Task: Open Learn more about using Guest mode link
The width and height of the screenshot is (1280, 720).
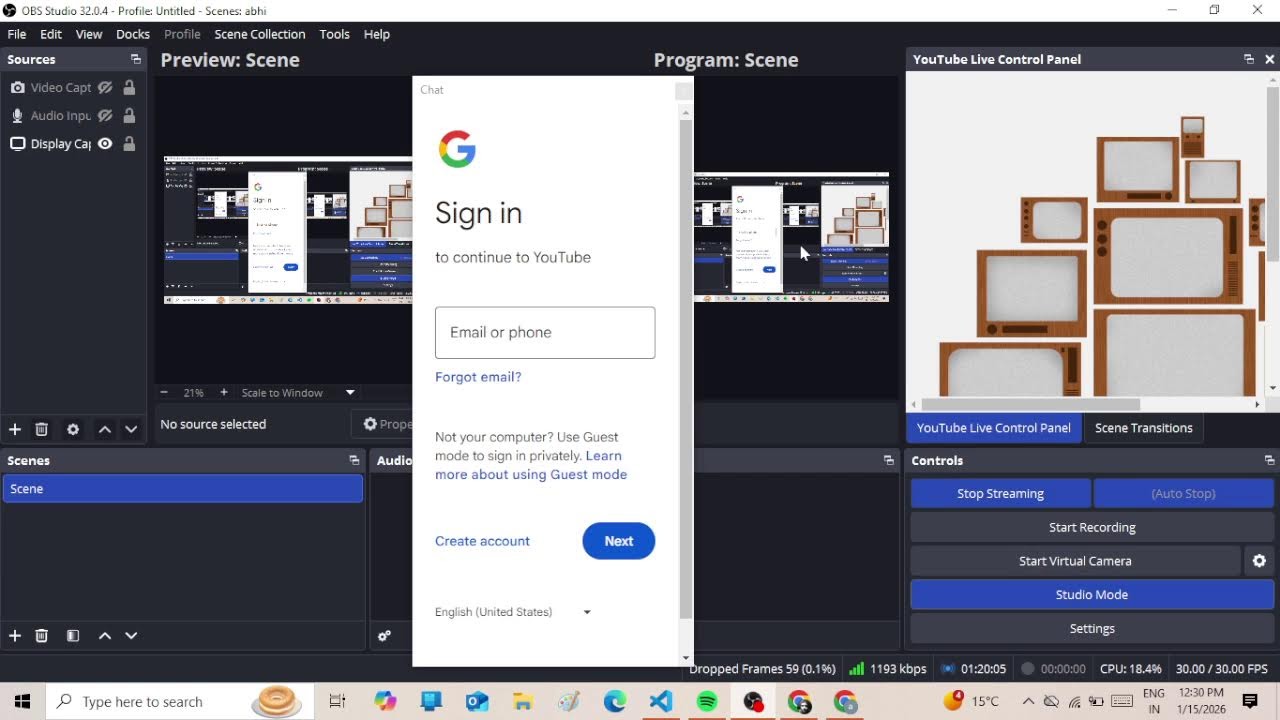Action: [x=531, y=465]
